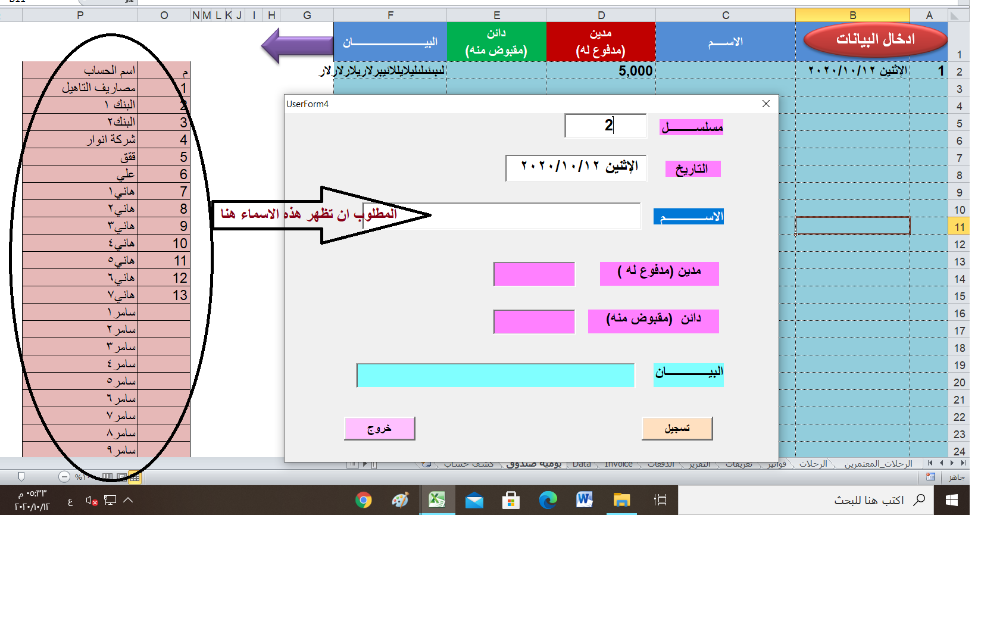Image resolution: width=1000 pixels, height=625 pixels.
Task: Click the network tray icon
Action: pos(110,501)
